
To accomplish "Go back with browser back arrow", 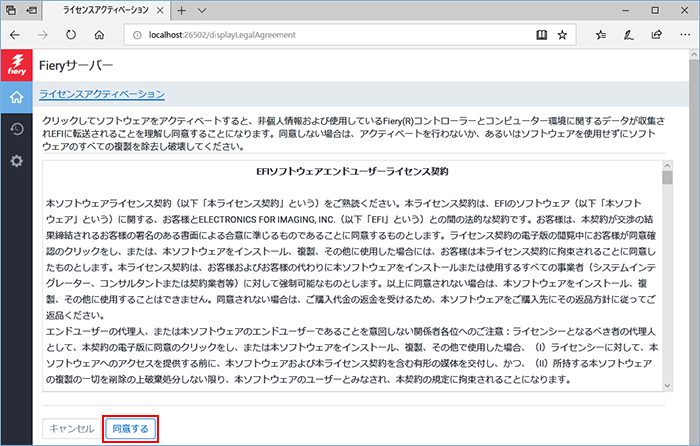I will 15,35.
